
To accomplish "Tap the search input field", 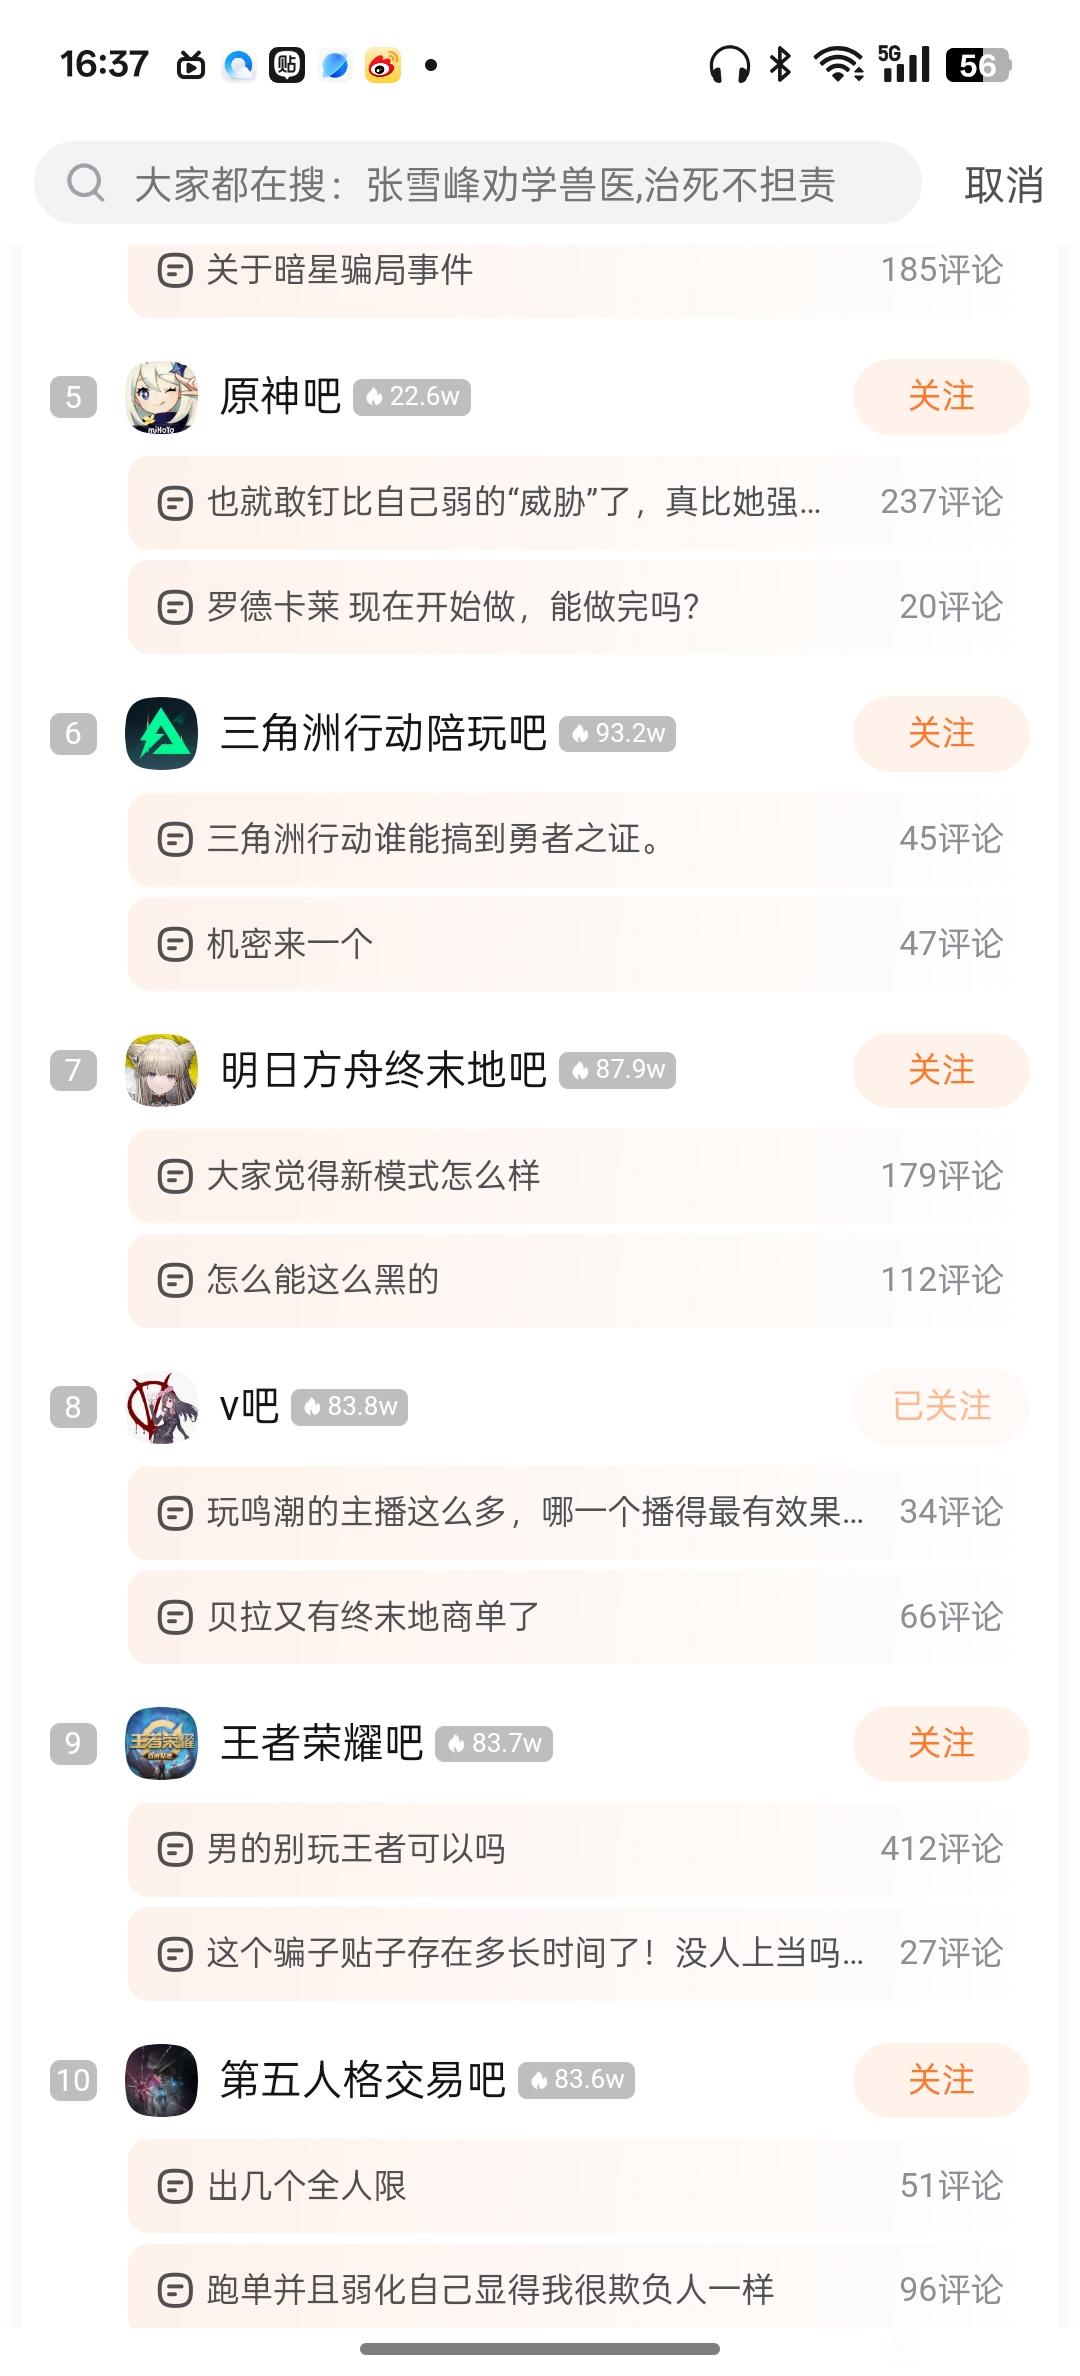I will [x=500, y=185].
